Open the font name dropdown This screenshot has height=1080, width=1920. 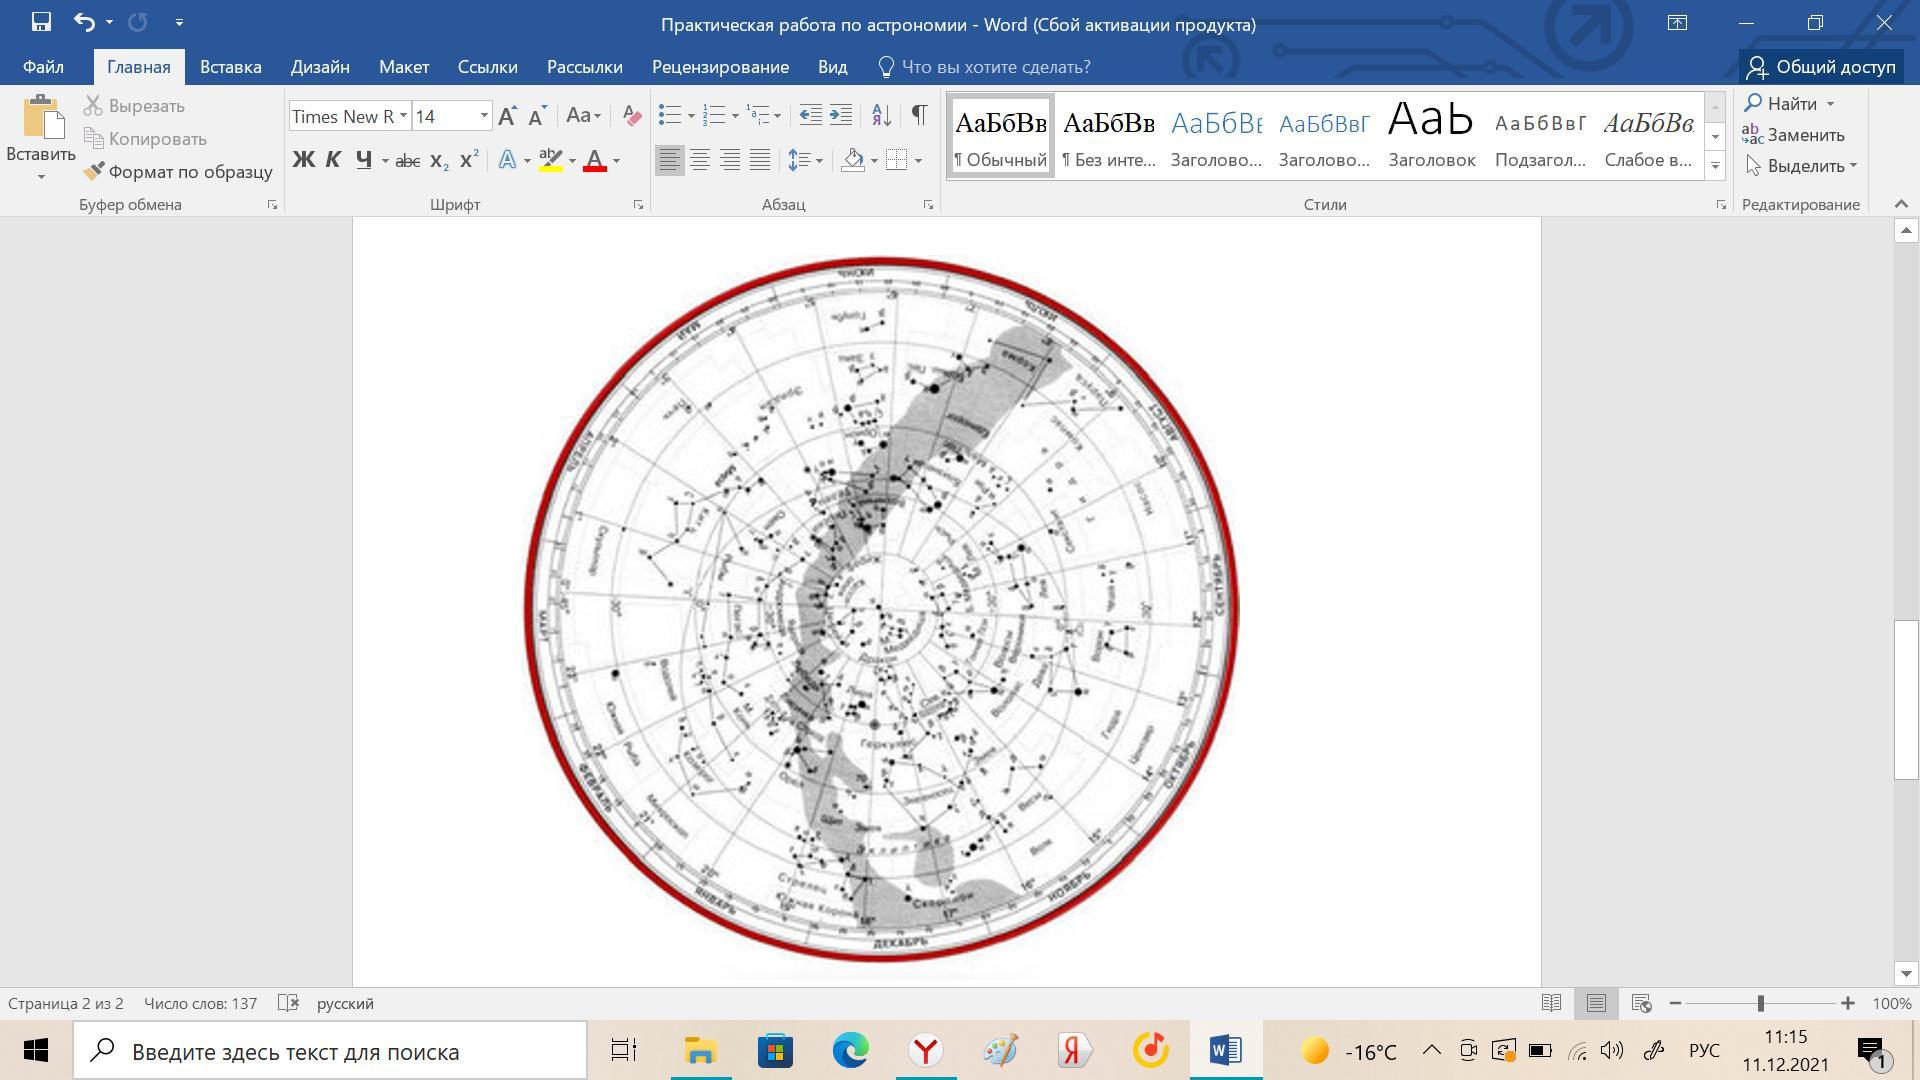tap(403, 116)
